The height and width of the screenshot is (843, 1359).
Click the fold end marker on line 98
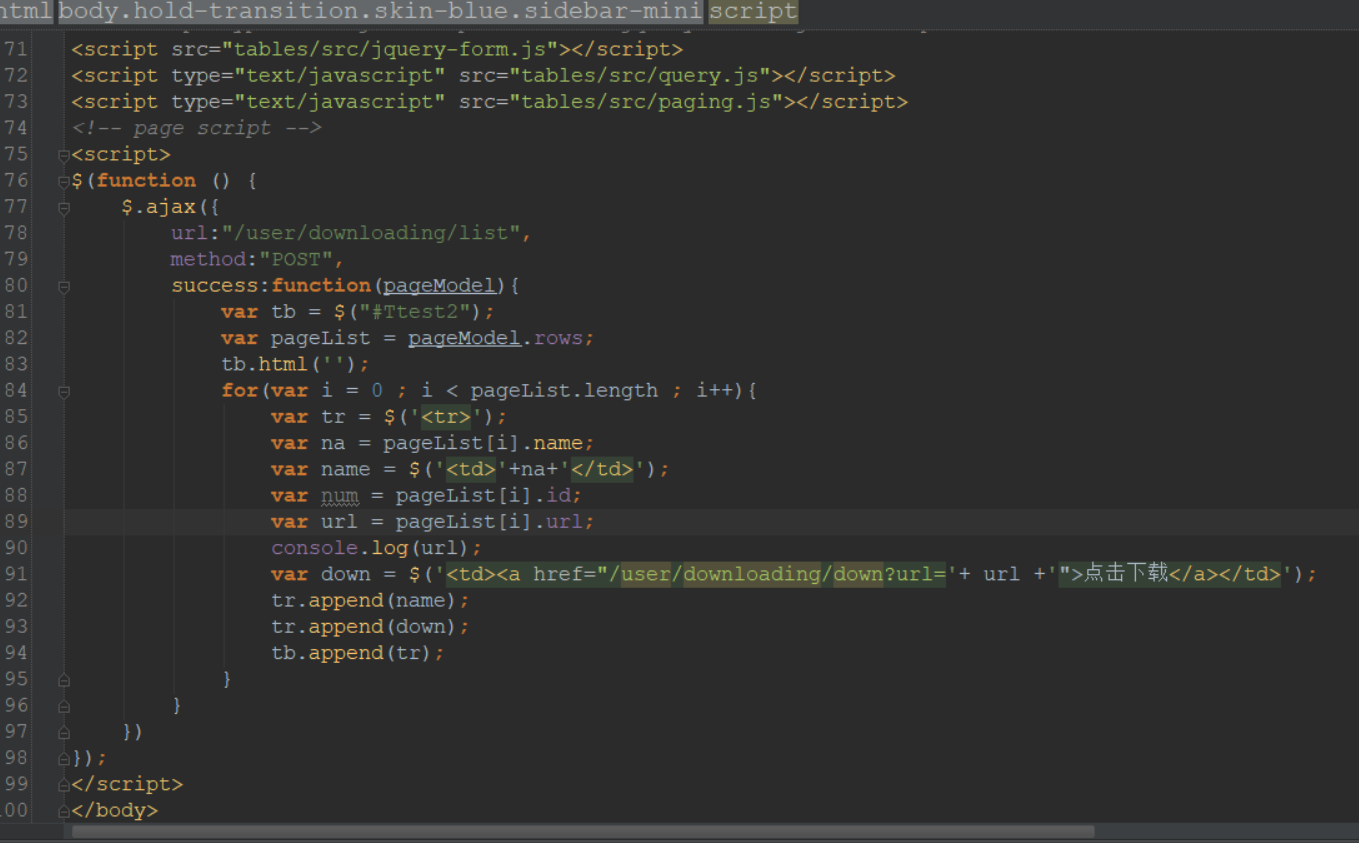(64, 758)
